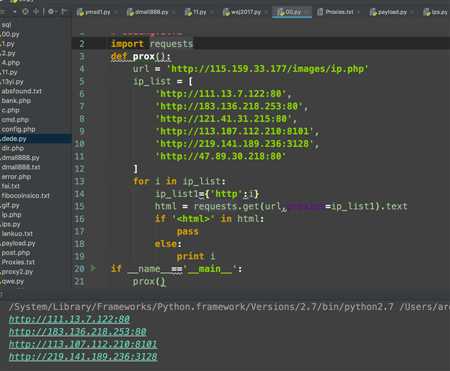The image size is (450, 371).
Task: Click the 'else:' statement on line 18
Action: tap(168, 244)
